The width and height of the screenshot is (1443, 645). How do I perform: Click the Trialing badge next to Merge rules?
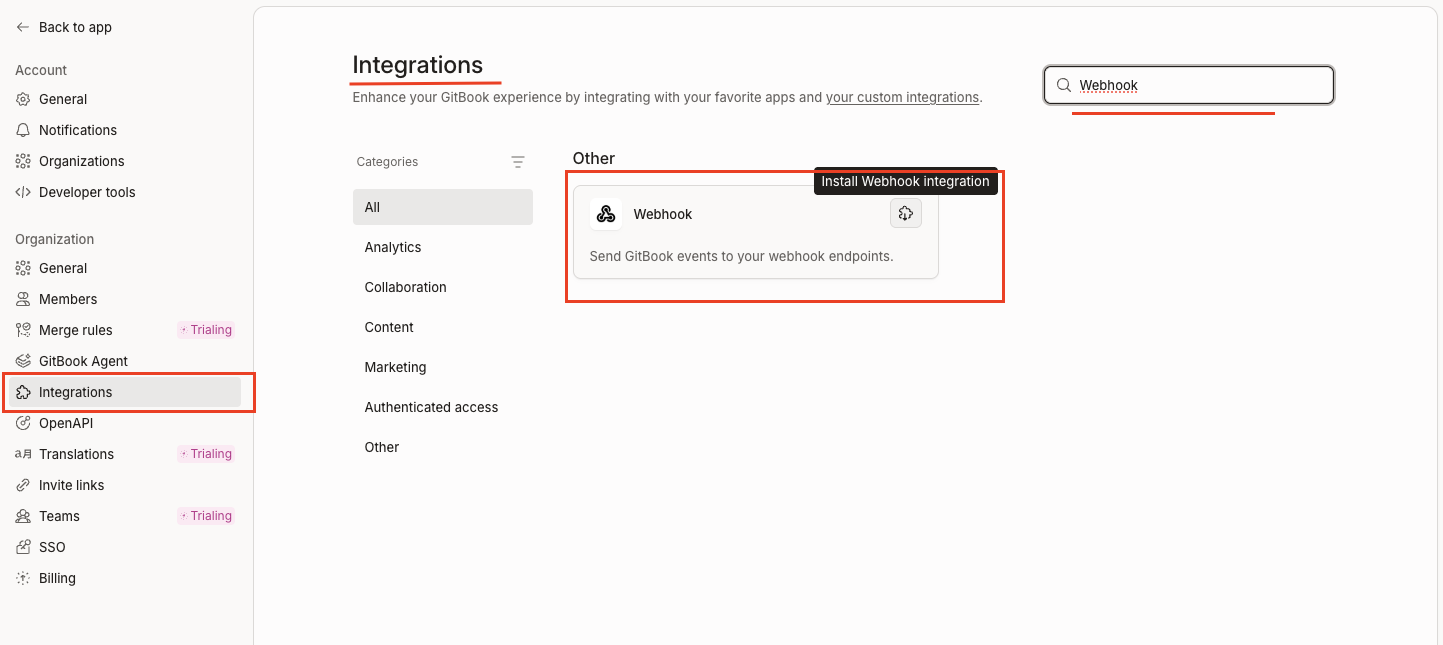tap(206, 330)
